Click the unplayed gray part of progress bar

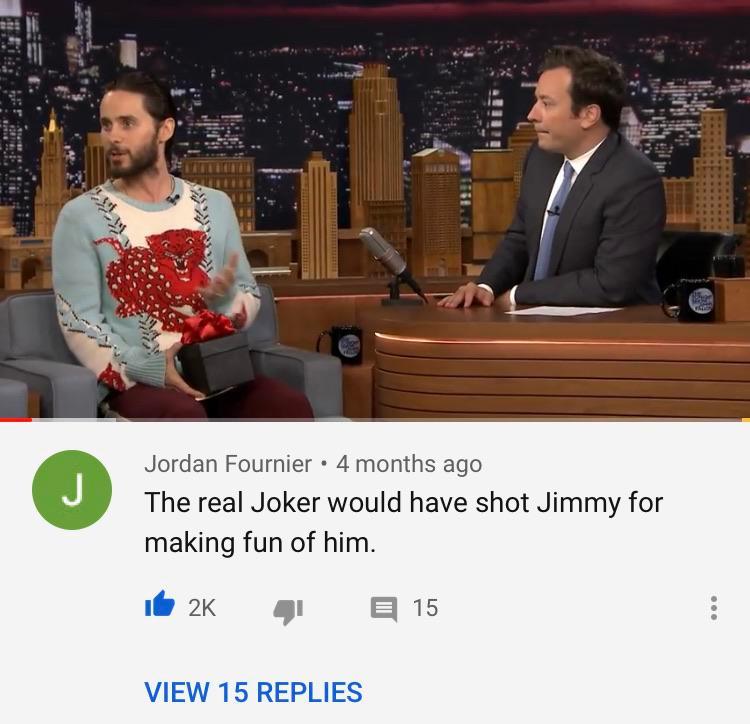tap(386, 419)
